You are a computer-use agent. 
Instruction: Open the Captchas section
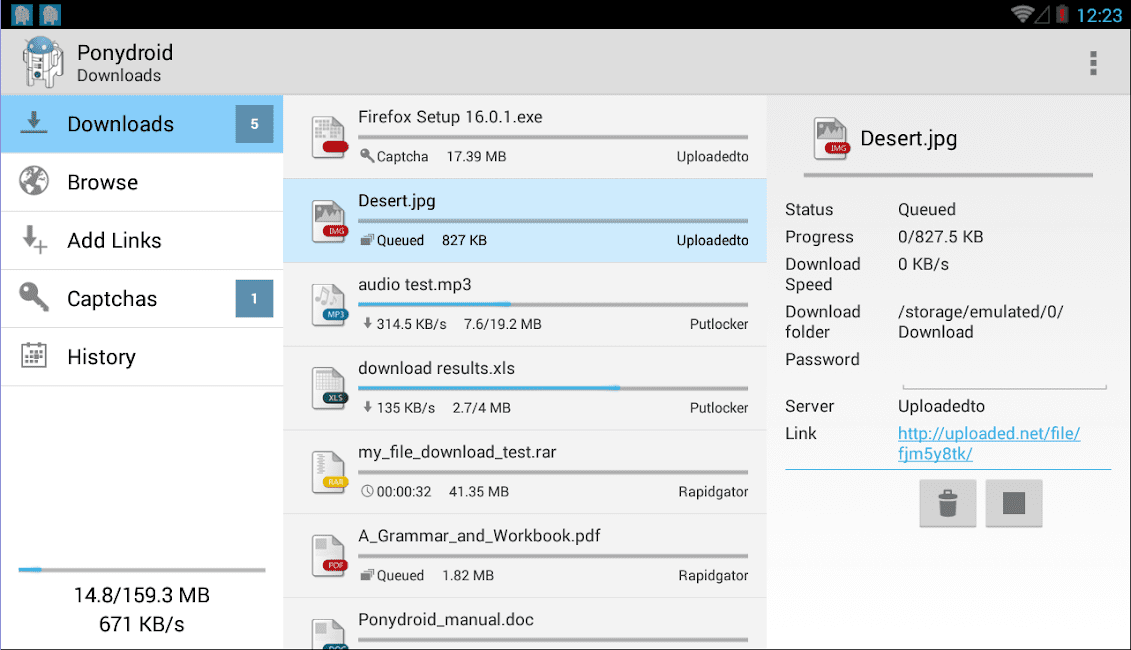click(142, 299)
